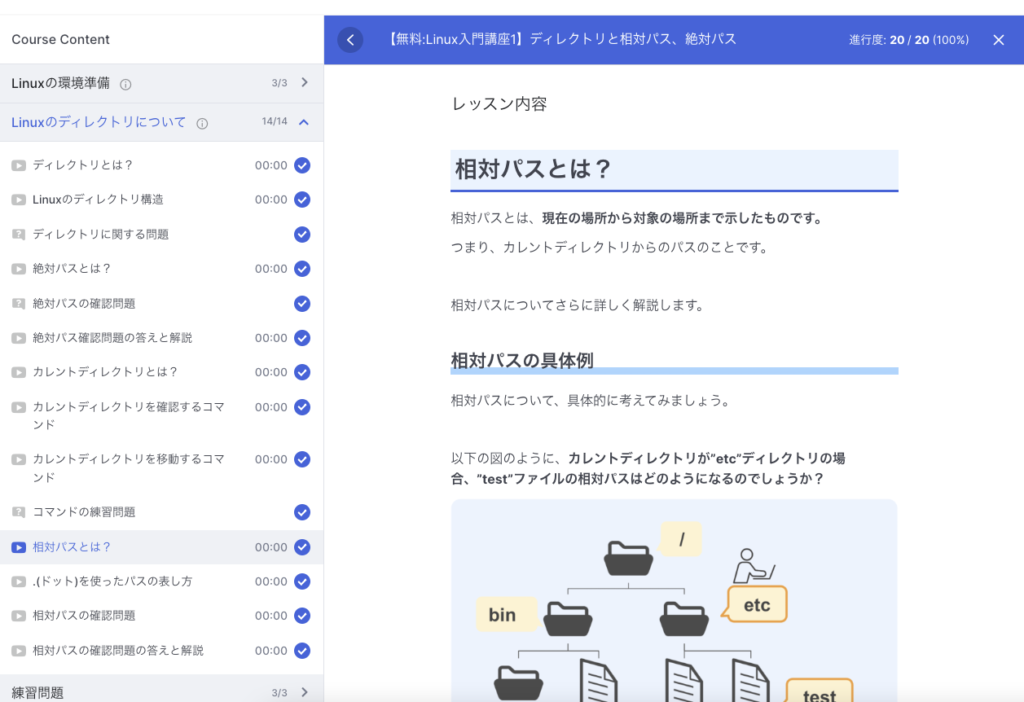The height and width of the screenshot is (702, 1024).
Task: Open lesson 絶対パス確認問題の答えと解説
Action: 112,338
